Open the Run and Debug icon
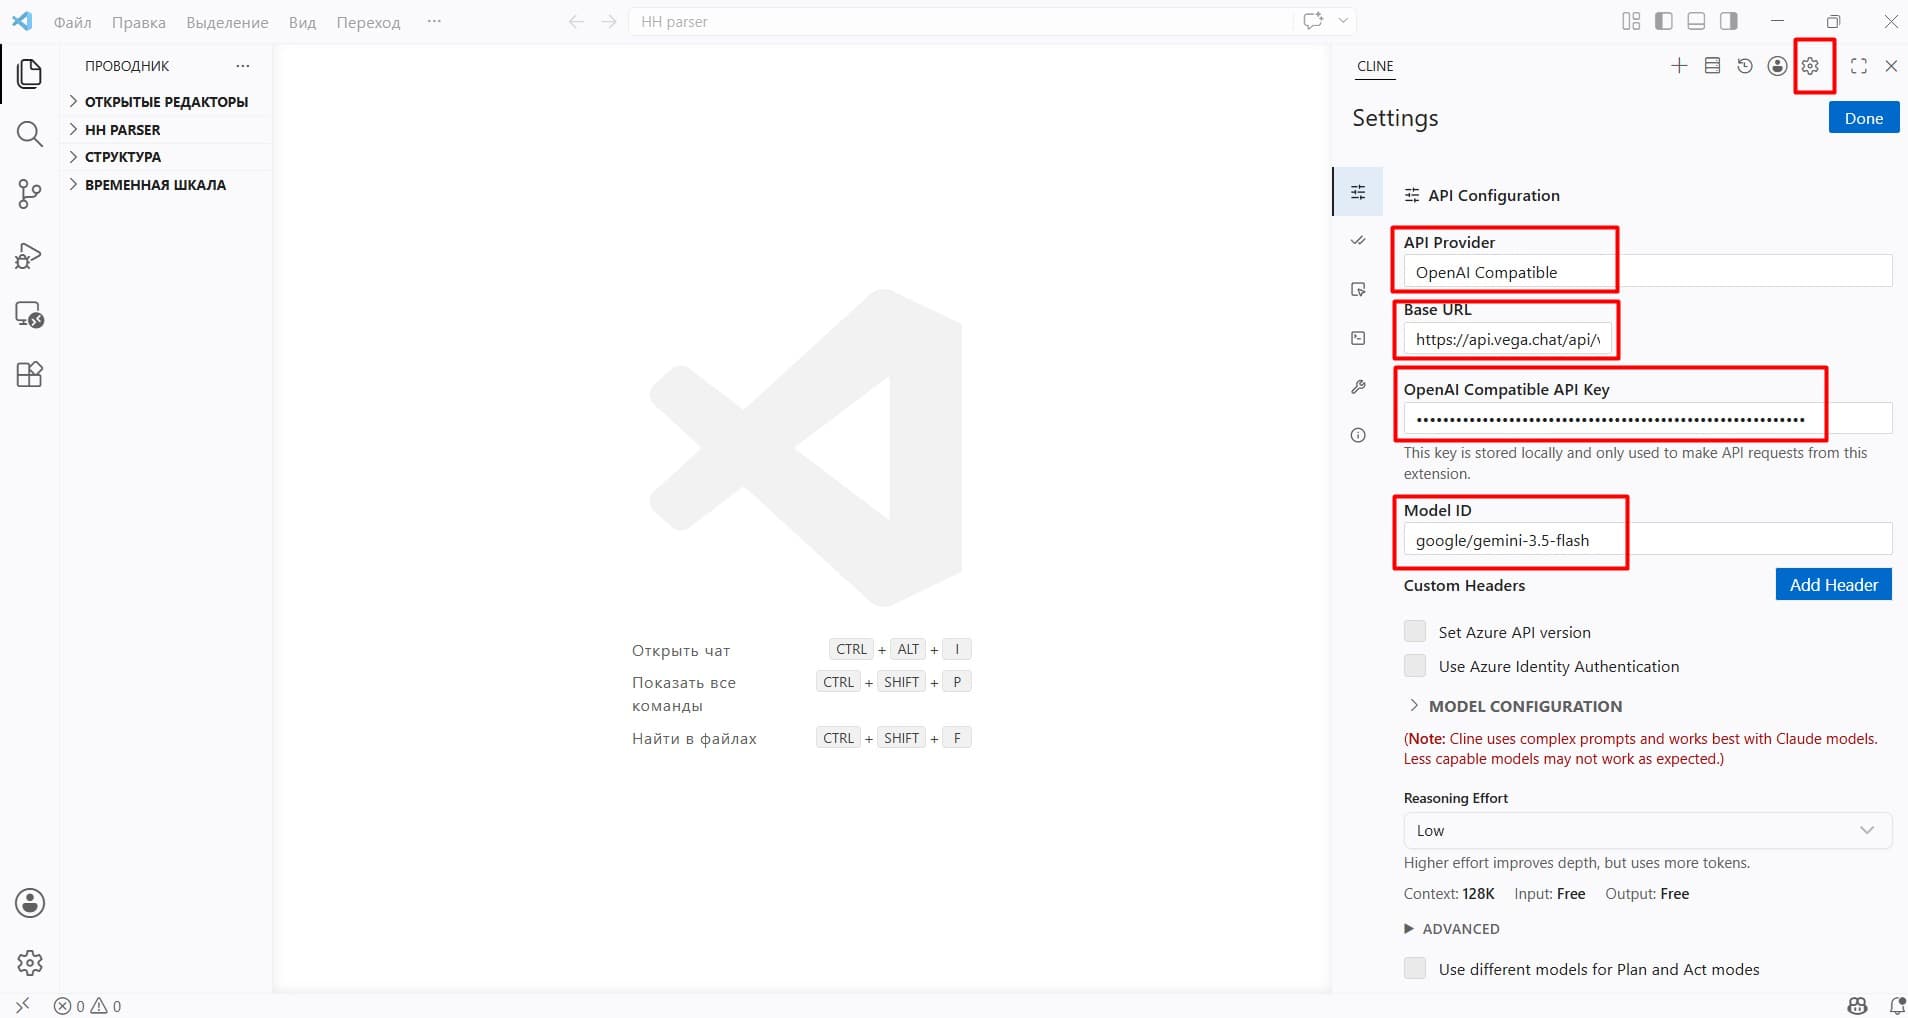 29,255
